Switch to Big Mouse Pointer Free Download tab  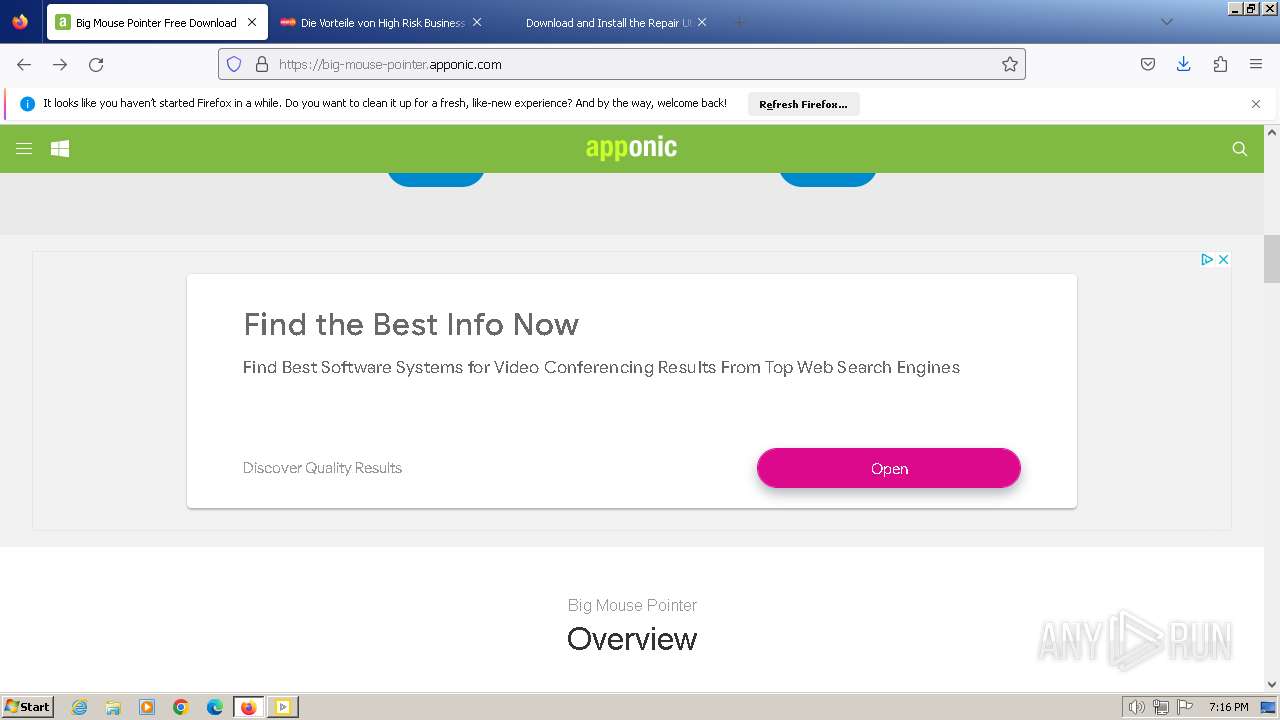tap(155, 22)
